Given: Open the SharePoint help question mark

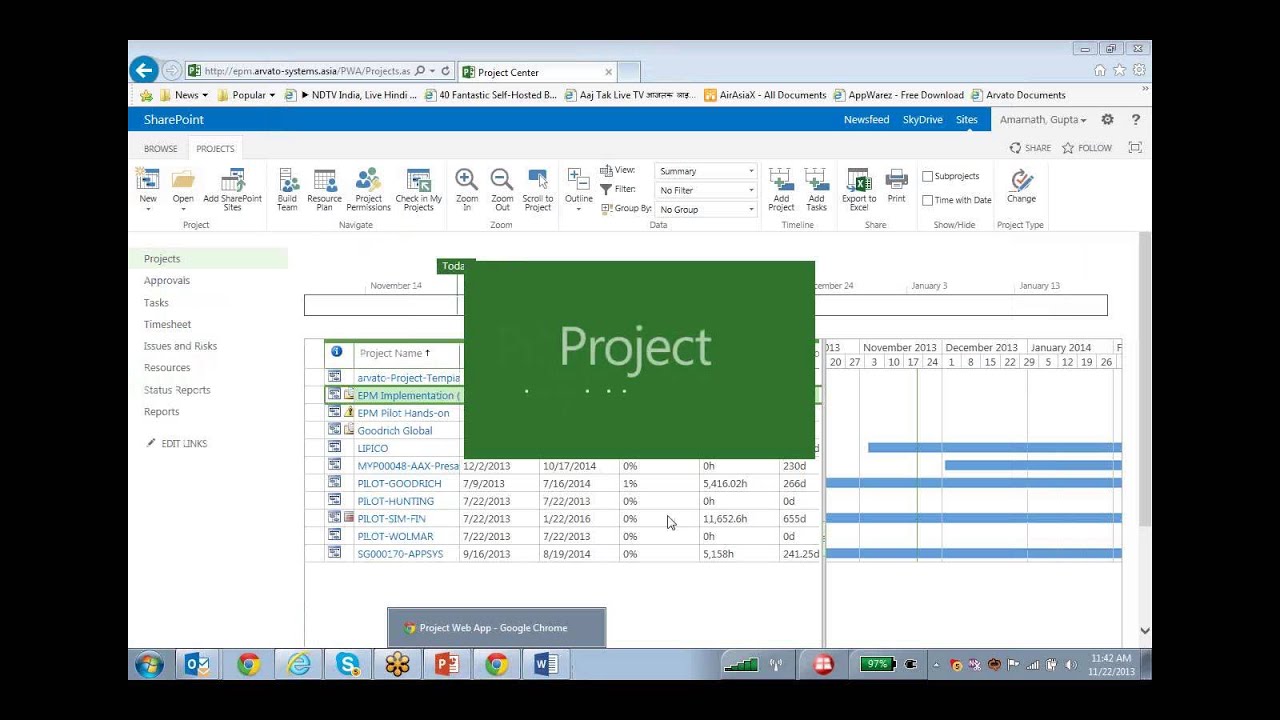Looking at the screenshot, I should [1135, 119].
